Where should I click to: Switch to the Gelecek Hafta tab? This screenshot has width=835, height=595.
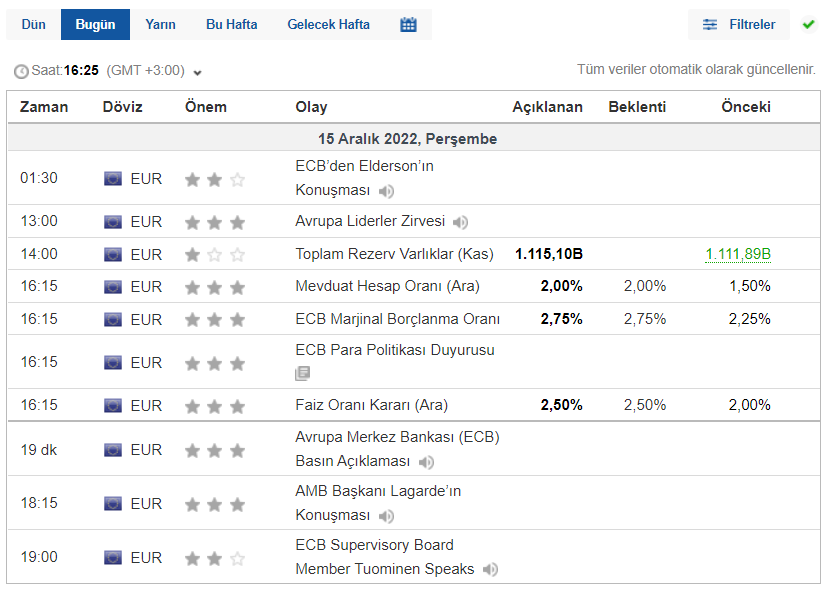coord(328,24)
